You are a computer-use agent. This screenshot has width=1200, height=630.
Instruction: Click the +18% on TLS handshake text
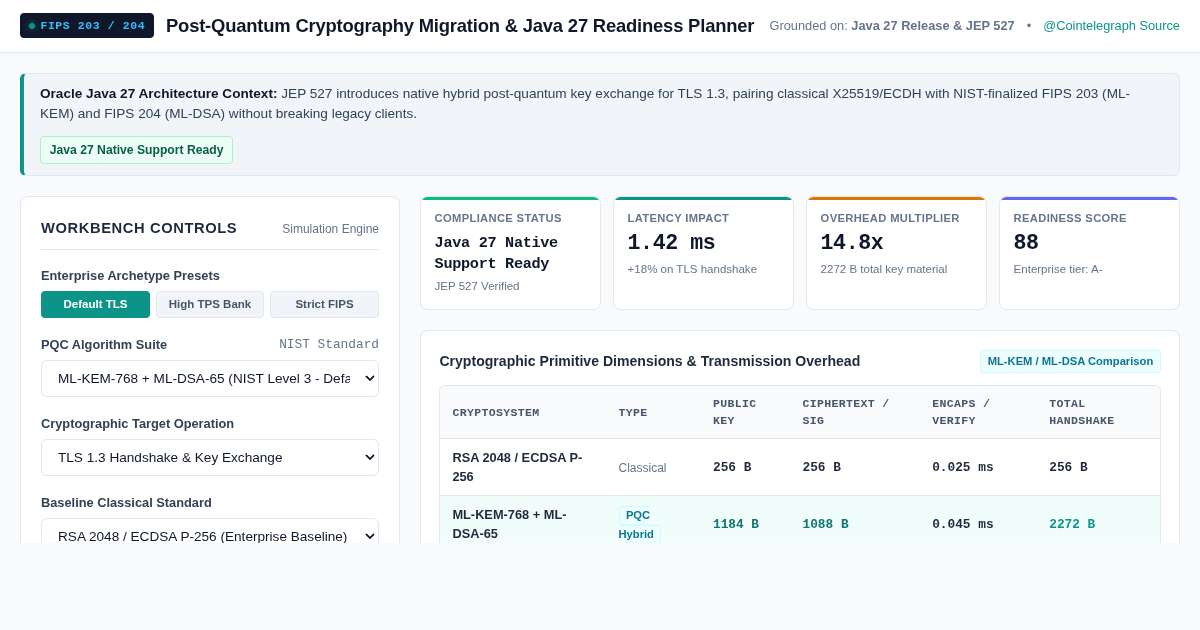click(x=692, y=269)
